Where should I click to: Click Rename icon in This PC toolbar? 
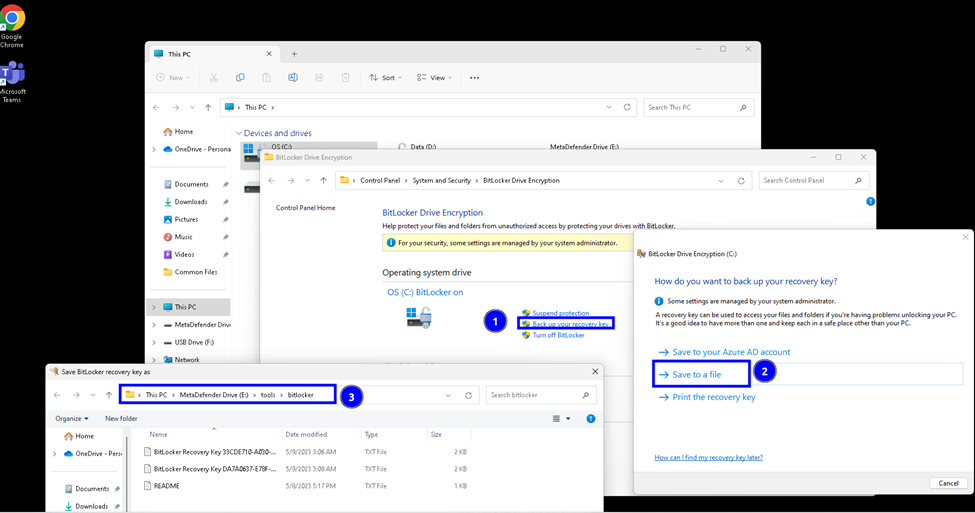[293, 78]
